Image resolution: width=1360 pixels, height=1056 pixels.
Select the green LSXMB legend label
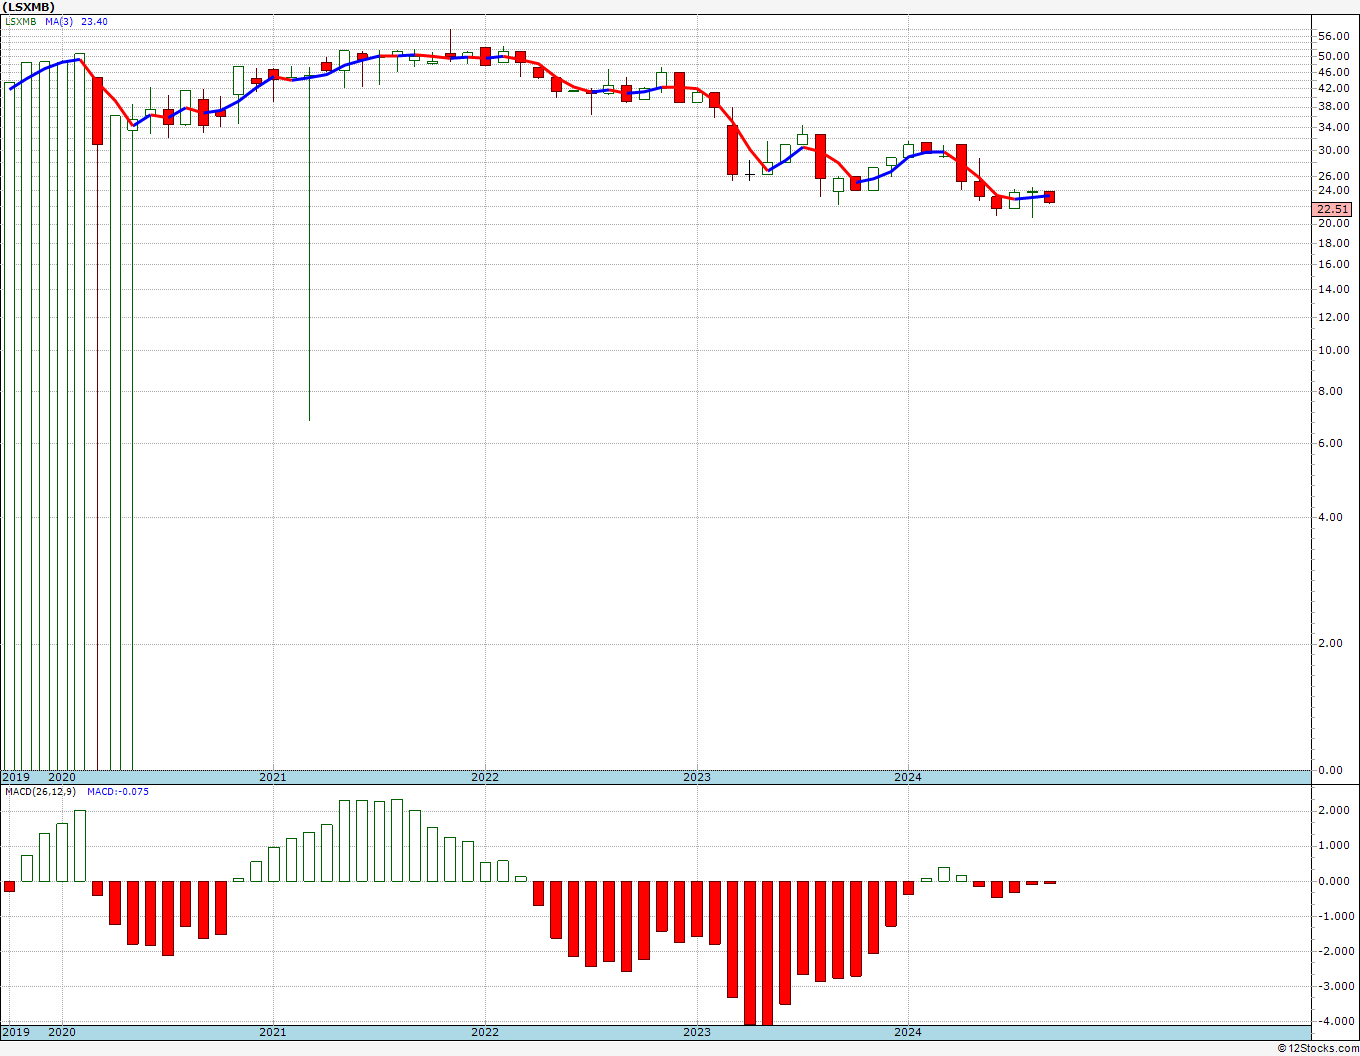(x=20, y=22)
